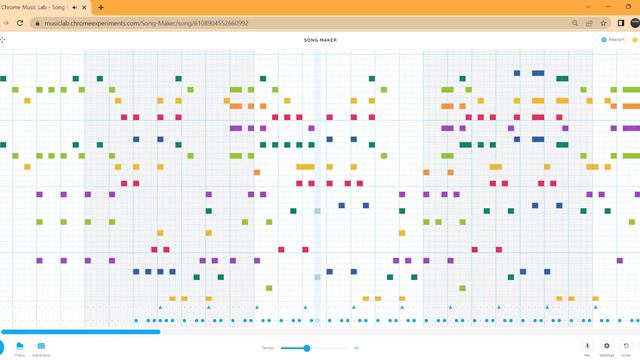The image size is (640, 360).
Task: Switch the melody instrument via Piano icon
Action: (20, 349)
